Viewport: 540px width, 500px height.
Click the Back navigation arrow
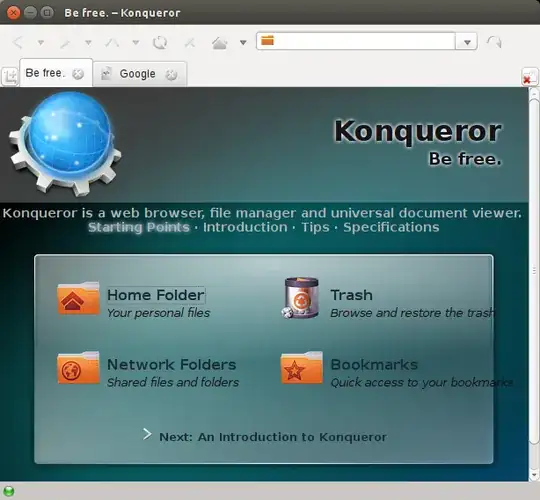pos(17,42)
